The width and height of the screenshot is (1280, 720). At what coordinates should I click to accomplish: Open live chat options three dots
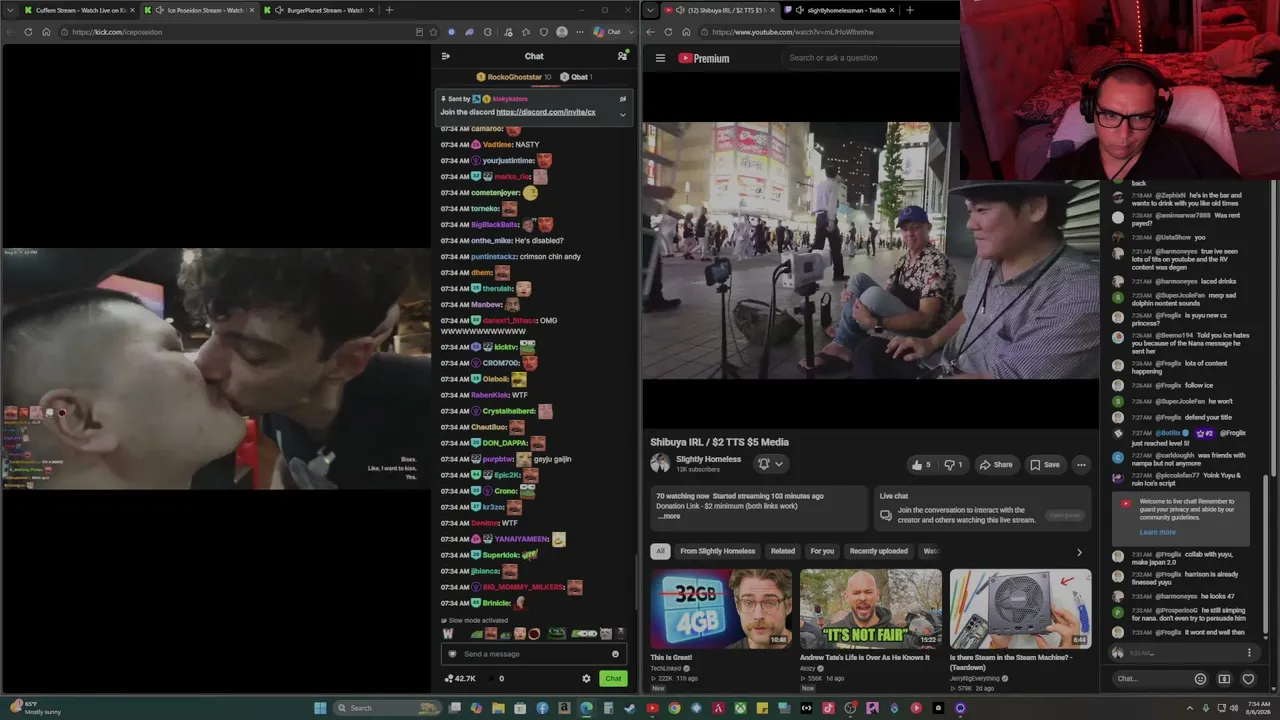[1249, 653]
